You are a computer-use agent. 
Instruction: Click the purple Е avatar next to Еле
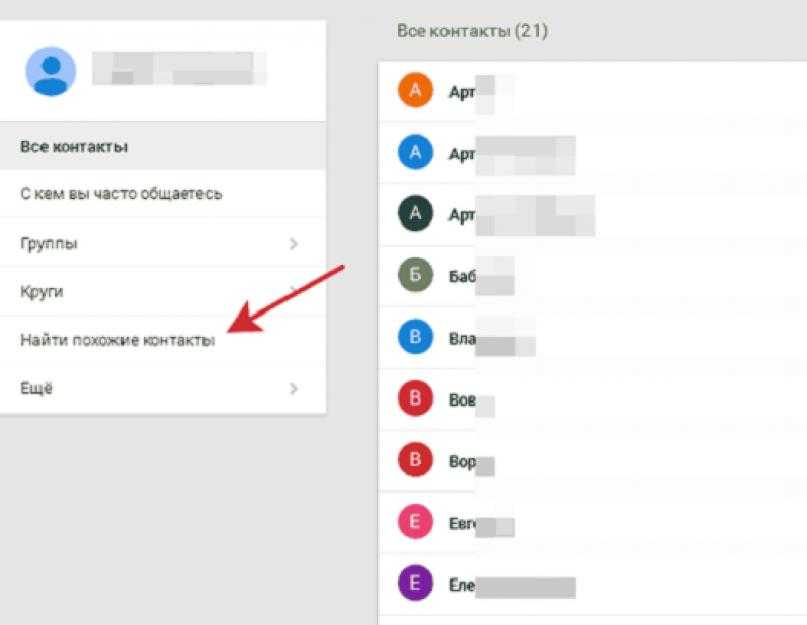tap(415, 583)
